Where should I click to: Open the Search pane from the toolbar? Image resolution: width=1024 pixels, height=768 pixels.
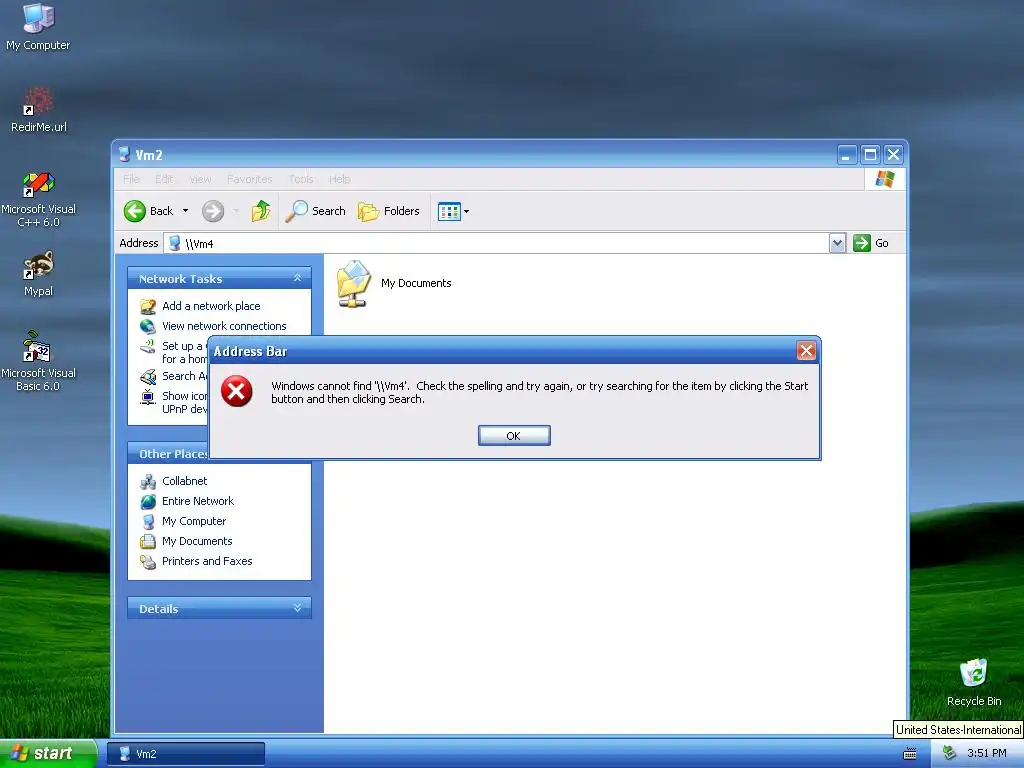click(x=315, y=211)
